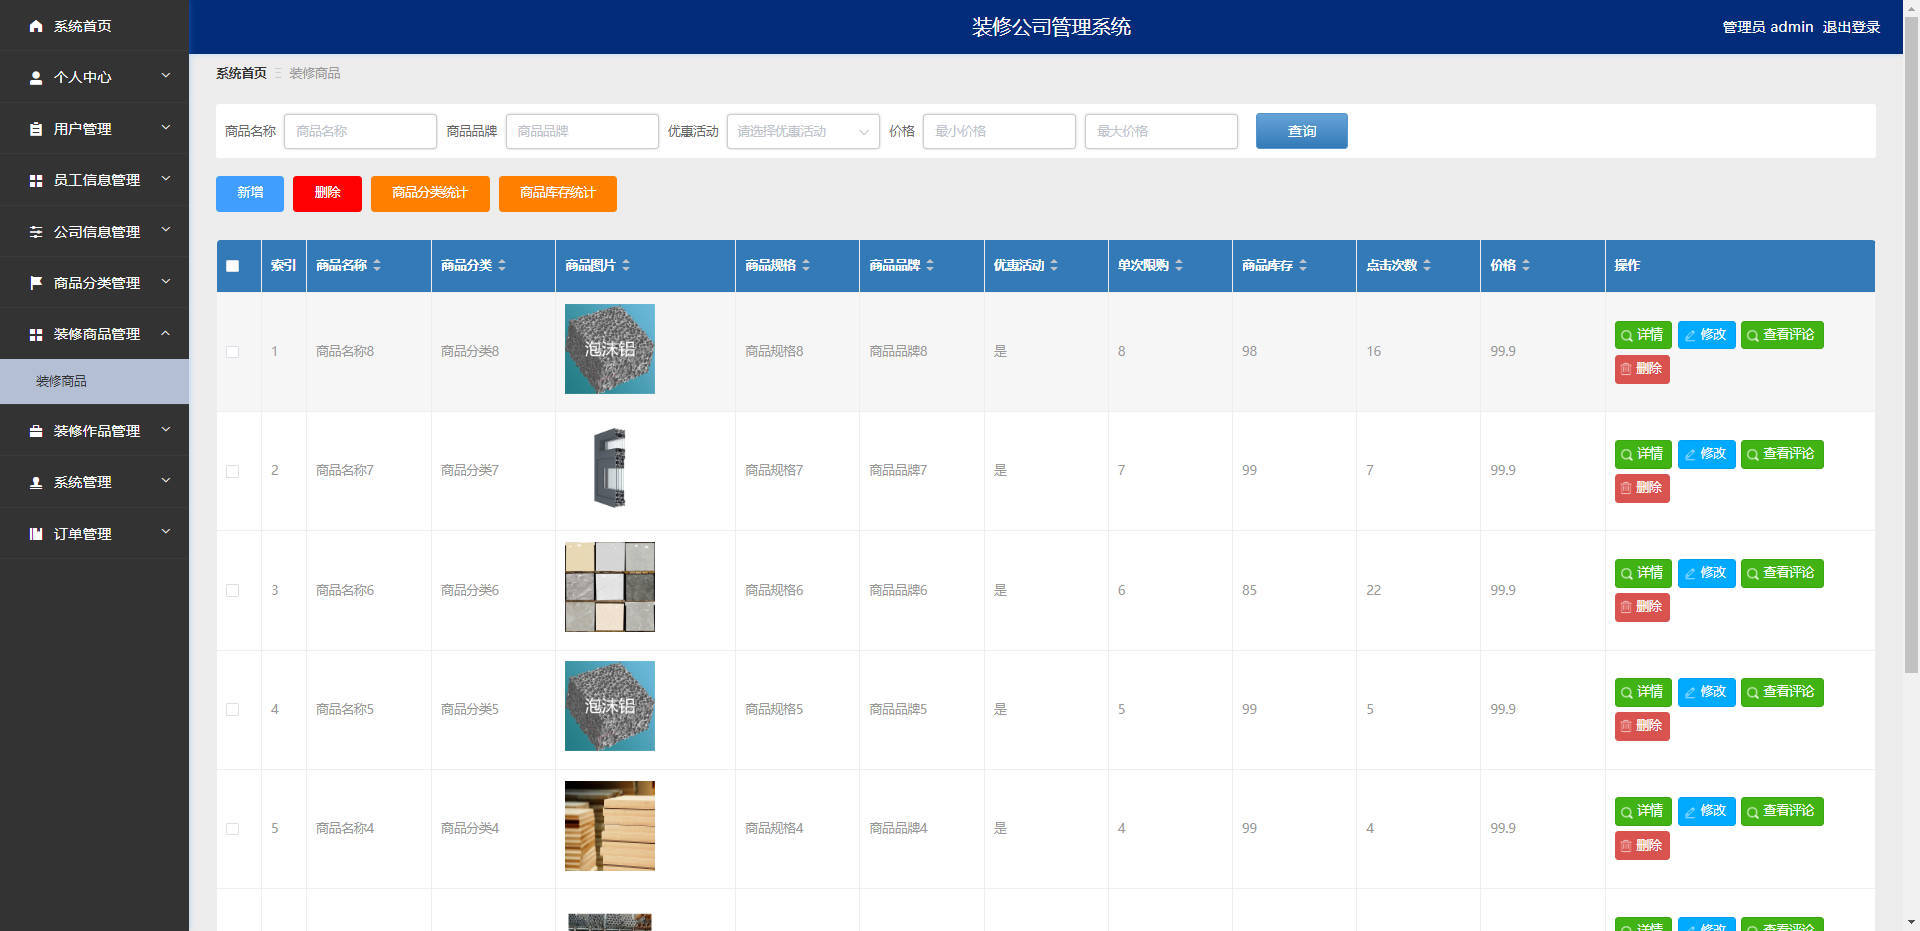The height and width of the screenshot is (931, 1920).
Task: Expand the 个人中心 menu chevron
Action: tap(166, 76)
